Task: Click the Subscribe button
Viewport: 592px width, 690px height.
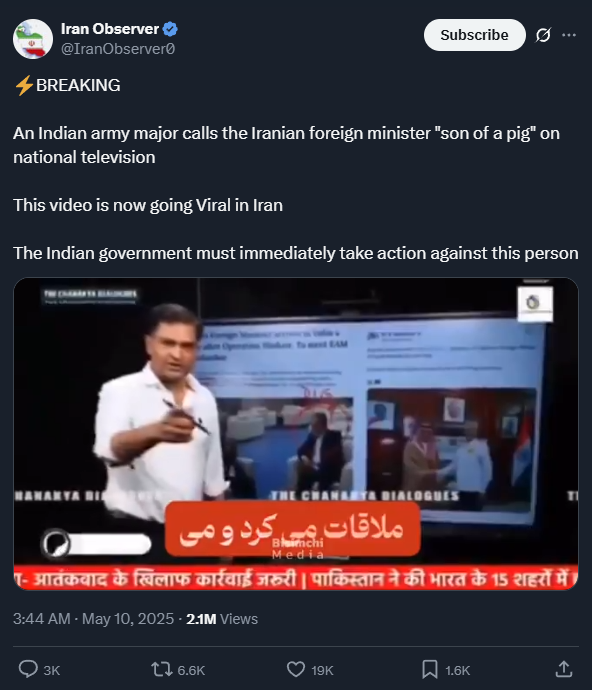Action: click(x=474, y=35)
